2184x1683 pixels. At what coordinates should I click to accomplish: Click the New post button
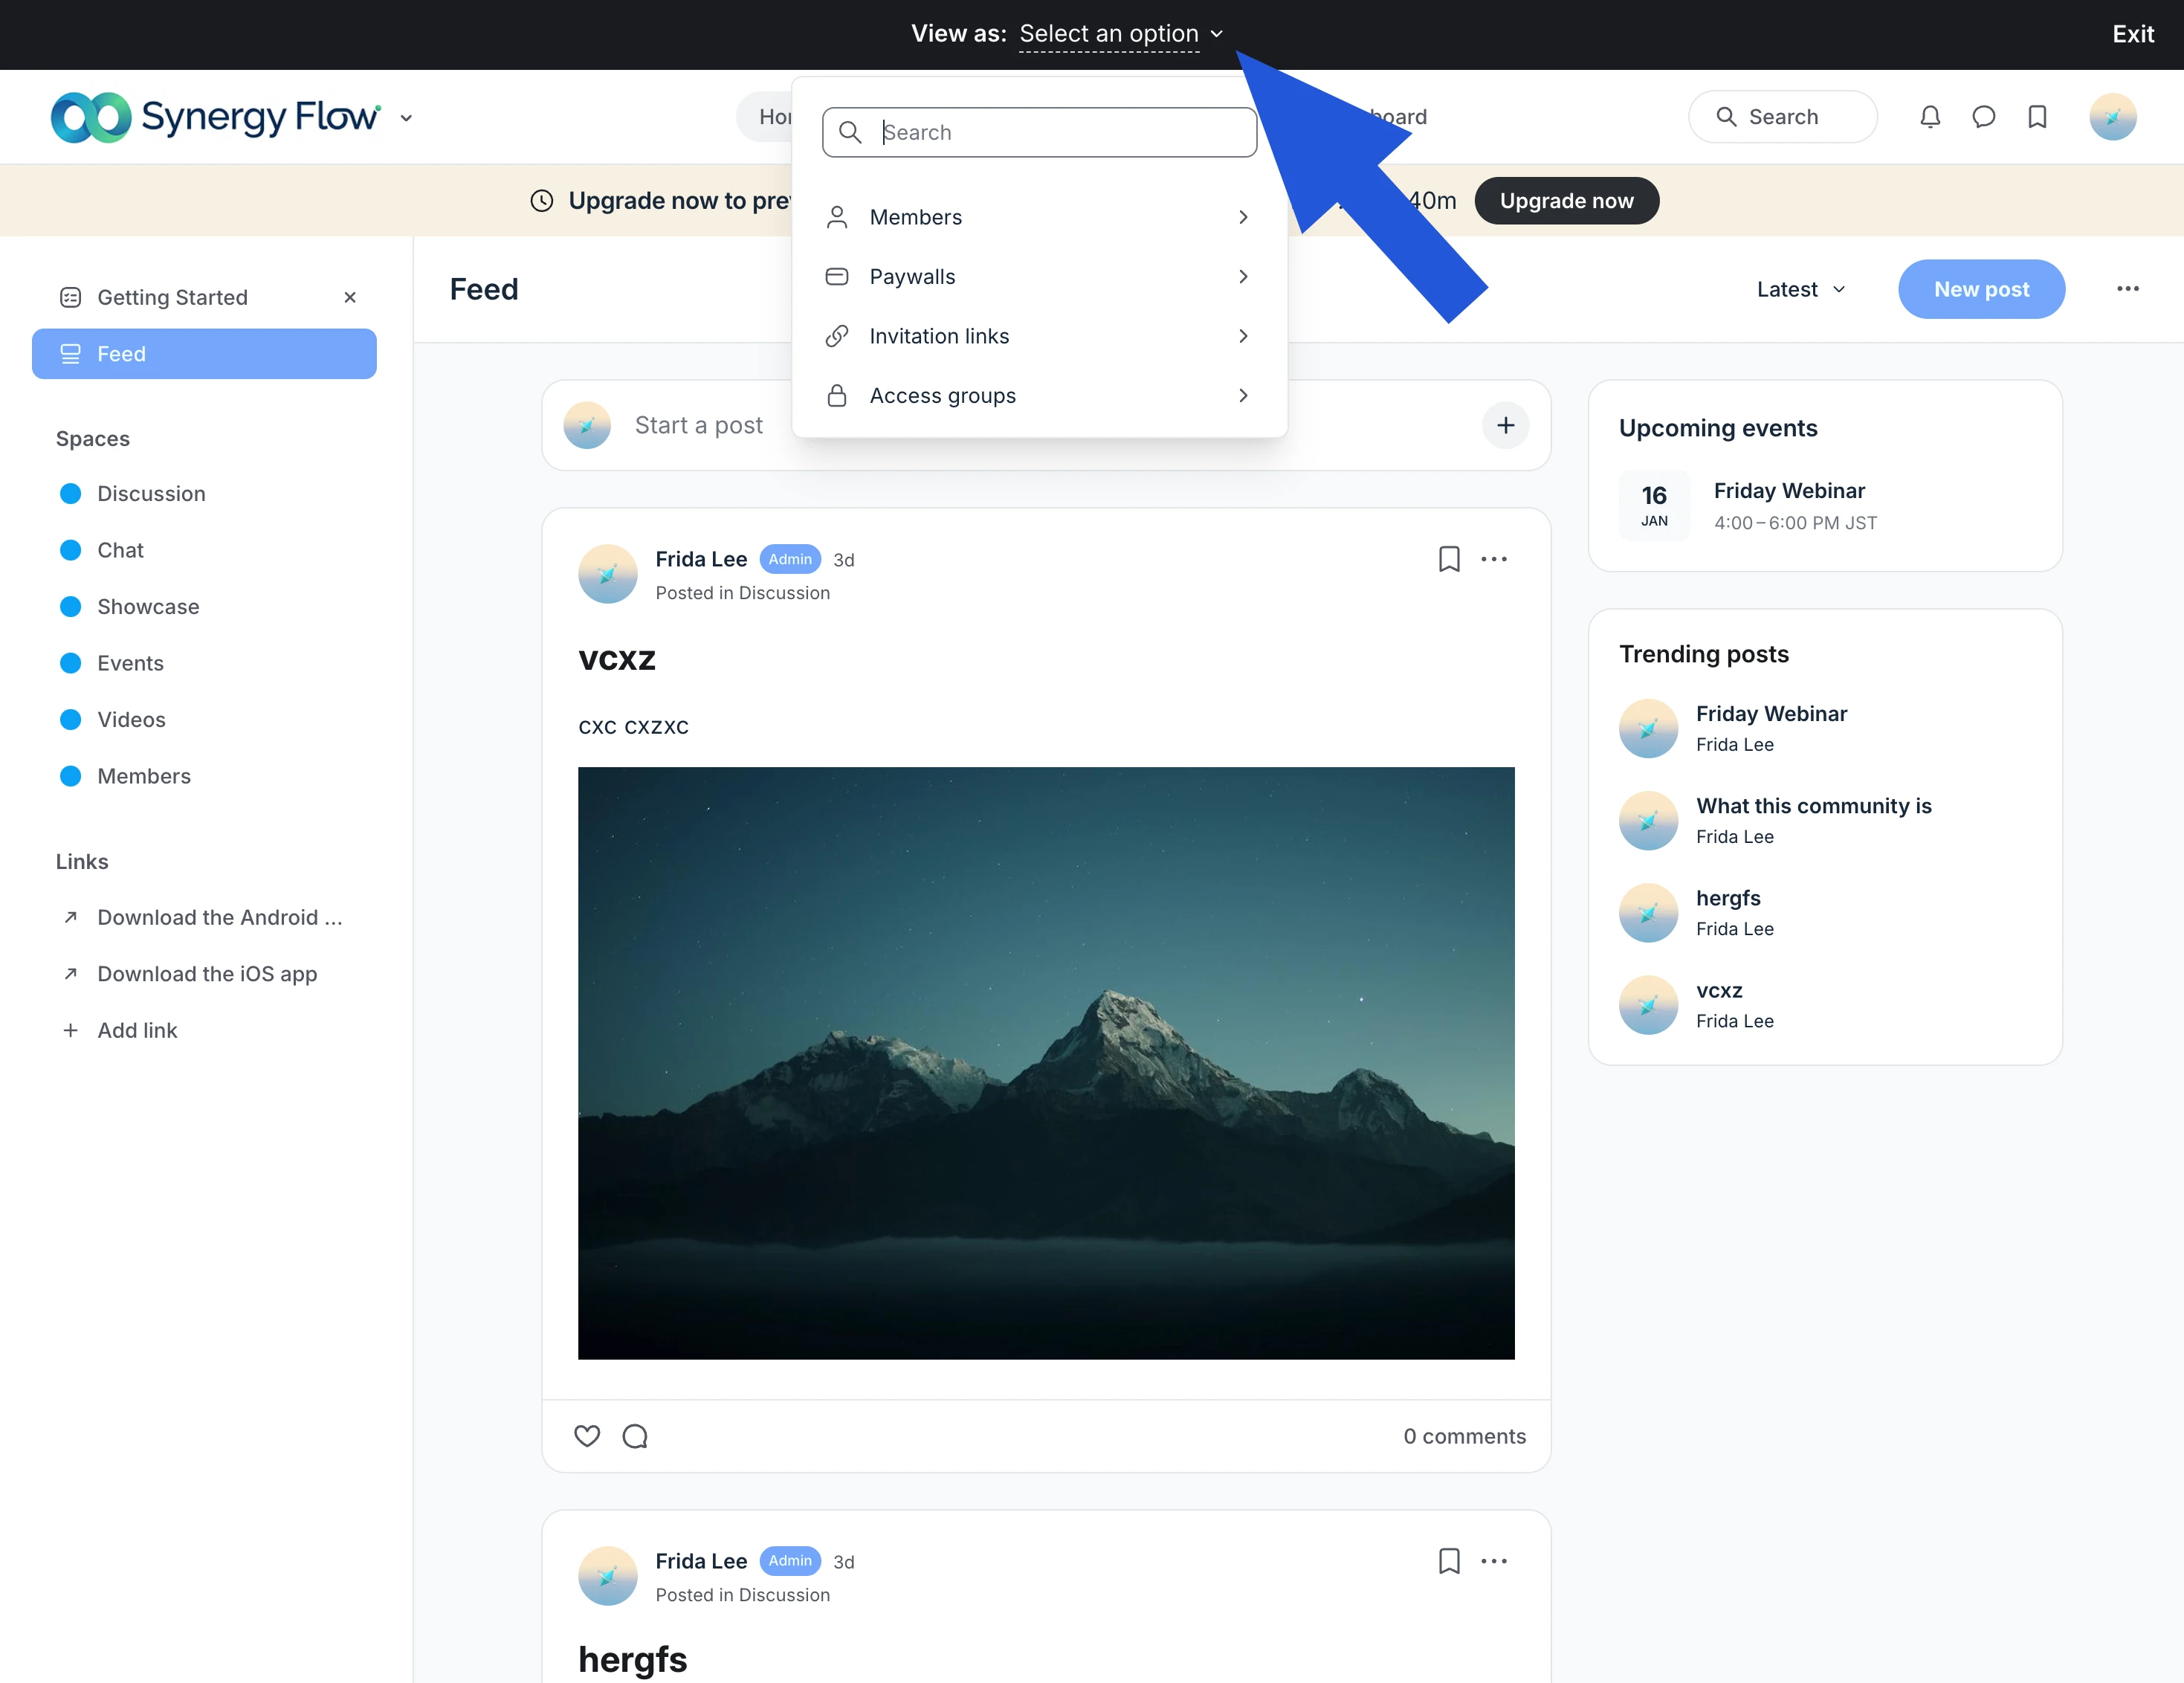point(1980,289)
